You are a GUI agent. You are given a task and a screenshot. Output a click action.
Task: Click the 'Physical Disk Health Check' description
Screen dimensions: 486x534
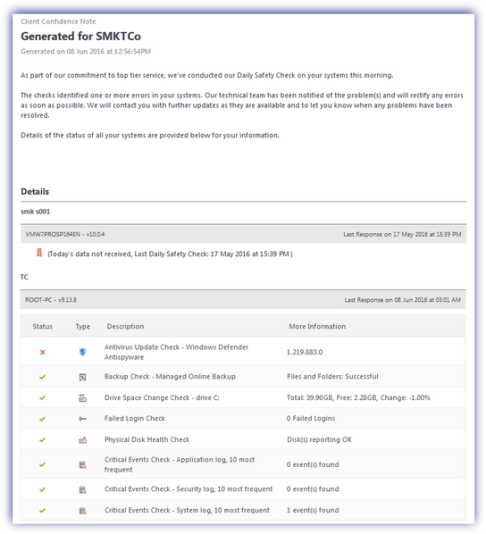point(147,440)
